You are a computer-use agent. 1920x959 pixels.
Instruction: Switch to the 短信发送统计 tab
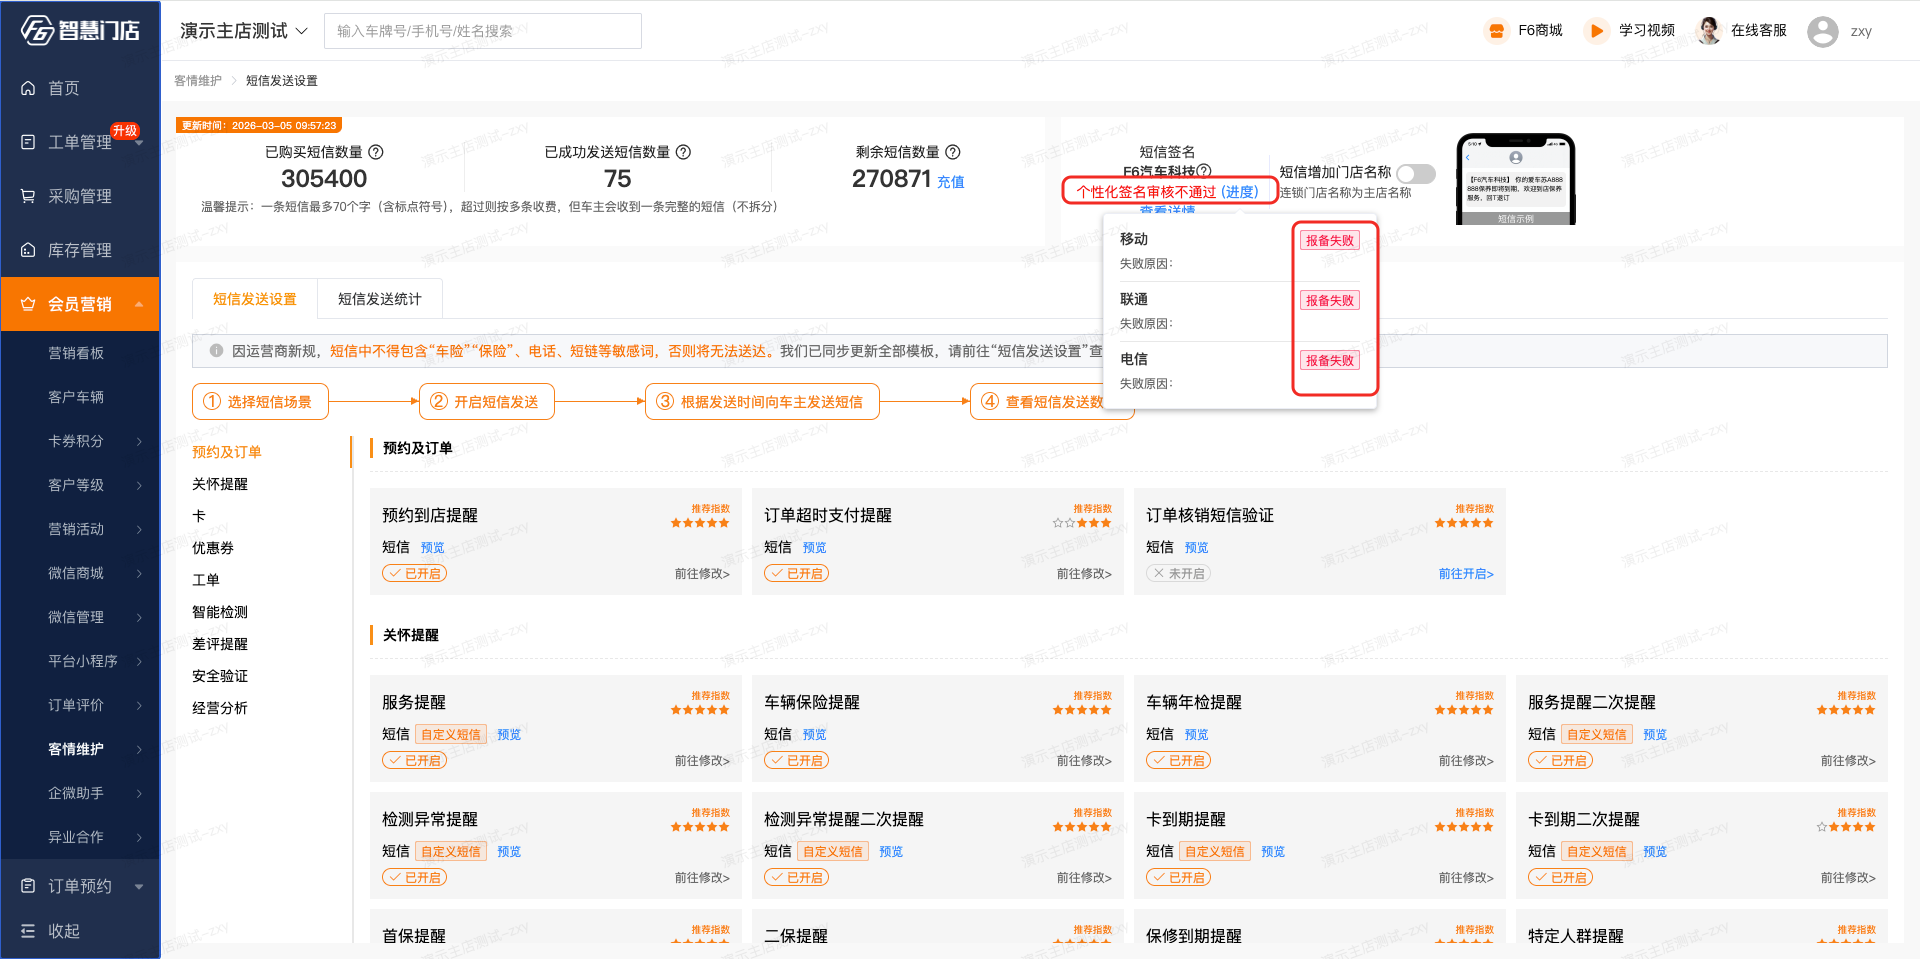[379, 299]
